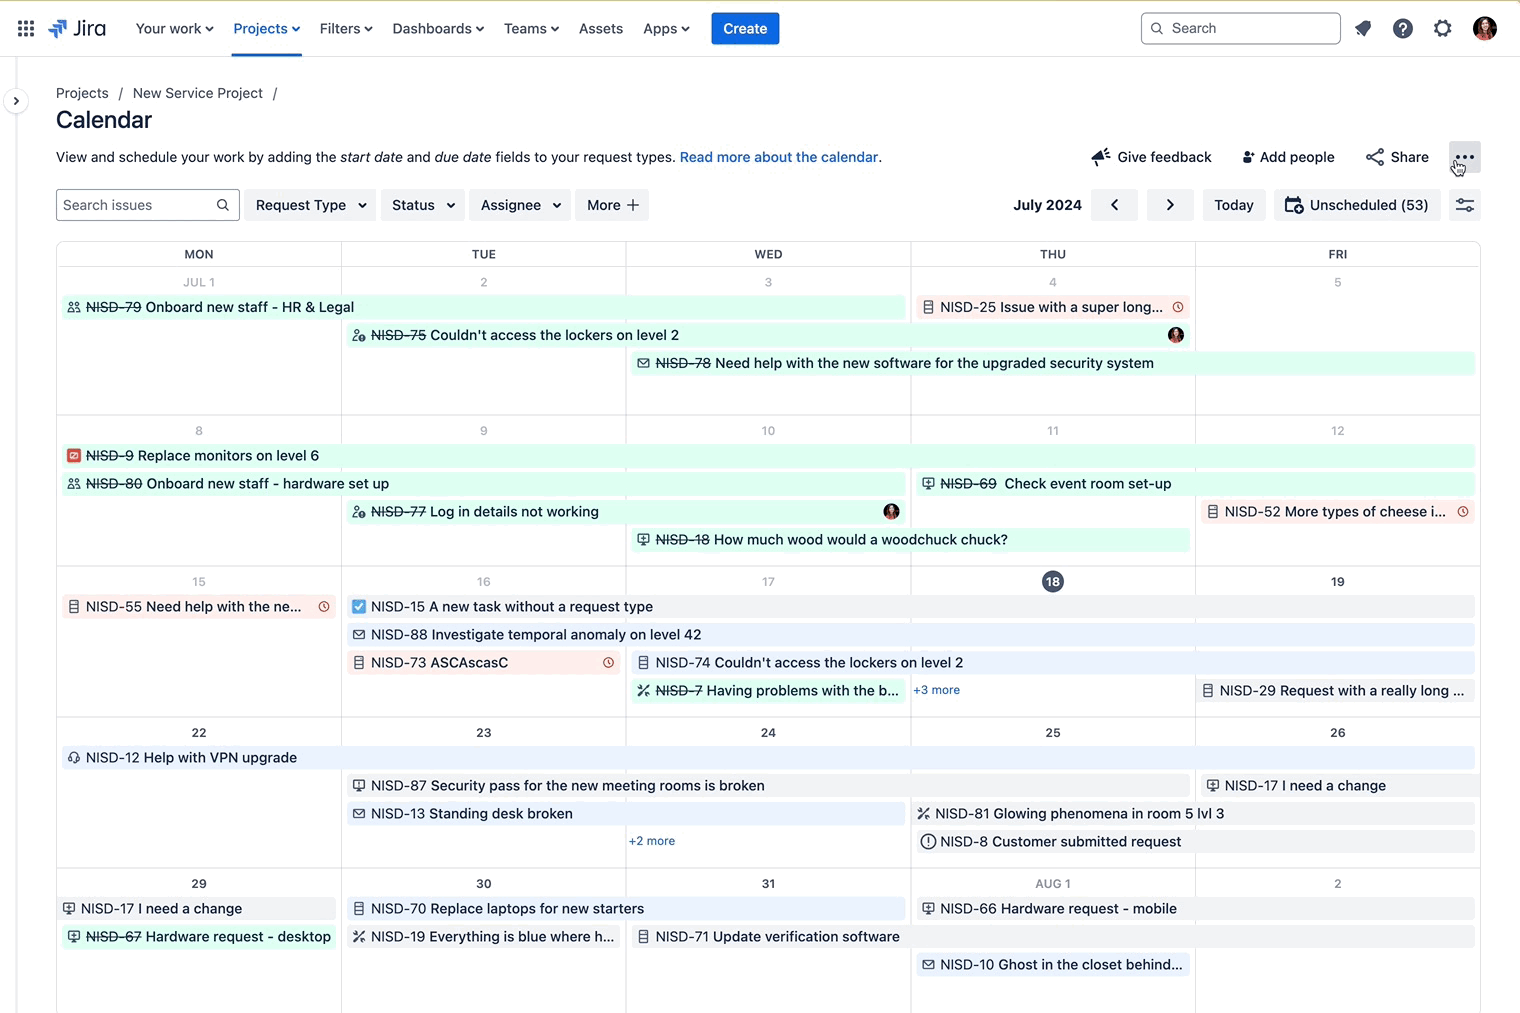Open the Unscheduled issues panel
The height and width of the screenshot is (1013, 1520).
pos(1357,204)
